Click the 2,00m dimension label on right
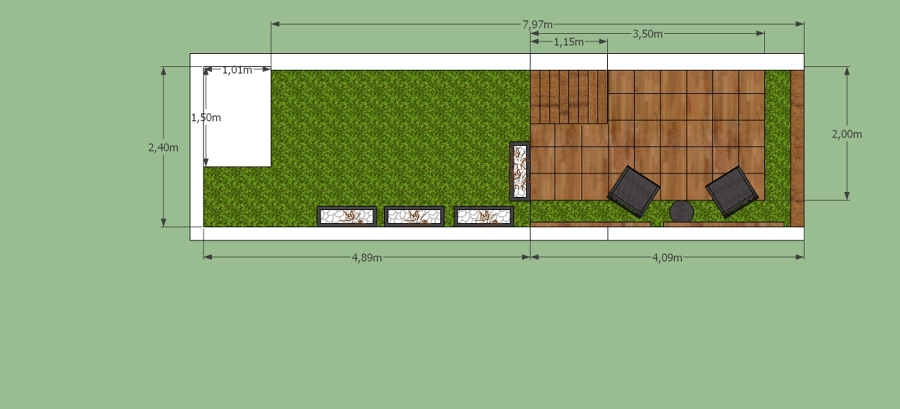Screen dimensions: 900x409 coord(846,133)
